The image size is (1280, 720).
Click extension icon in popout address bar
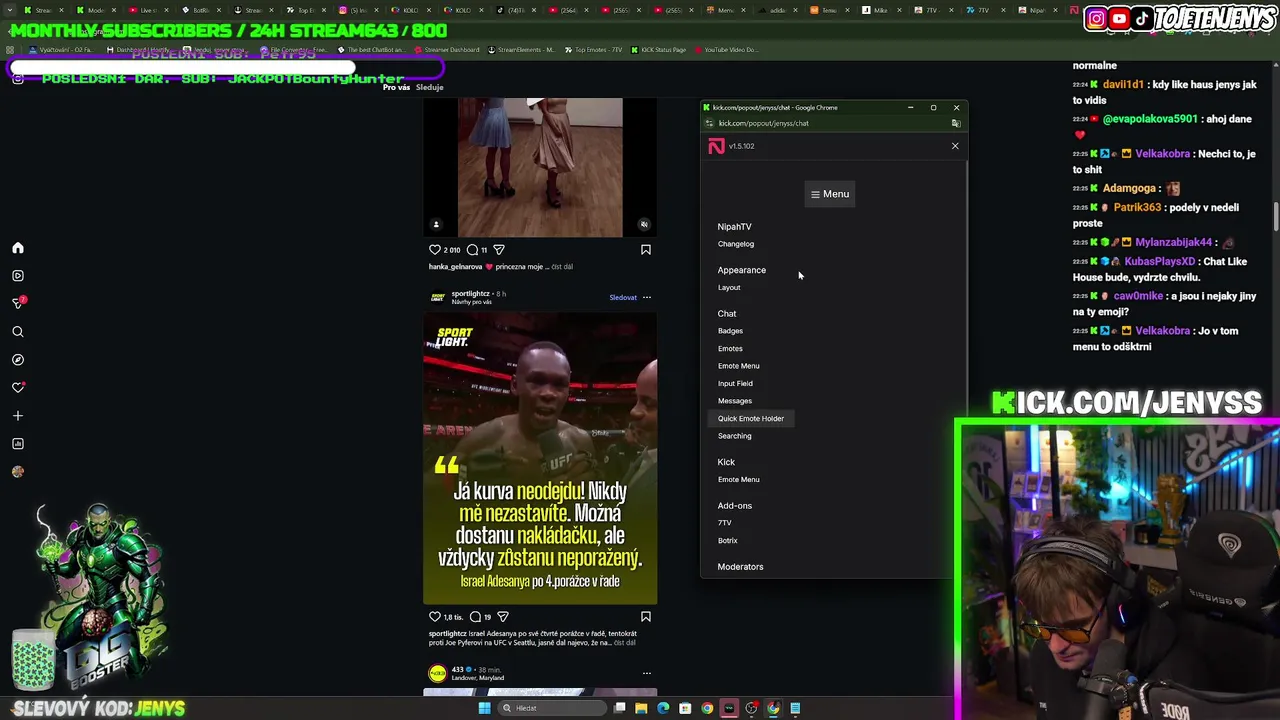click(955, 123)
